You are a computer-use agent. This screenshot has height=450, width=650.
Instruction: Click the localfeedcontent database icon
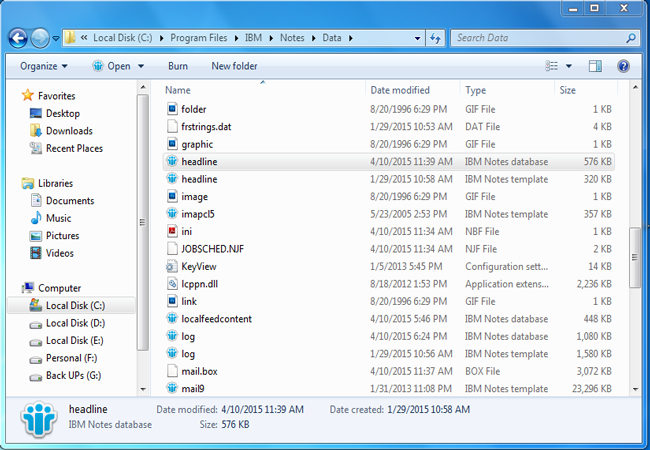click(x=172, y=319)
